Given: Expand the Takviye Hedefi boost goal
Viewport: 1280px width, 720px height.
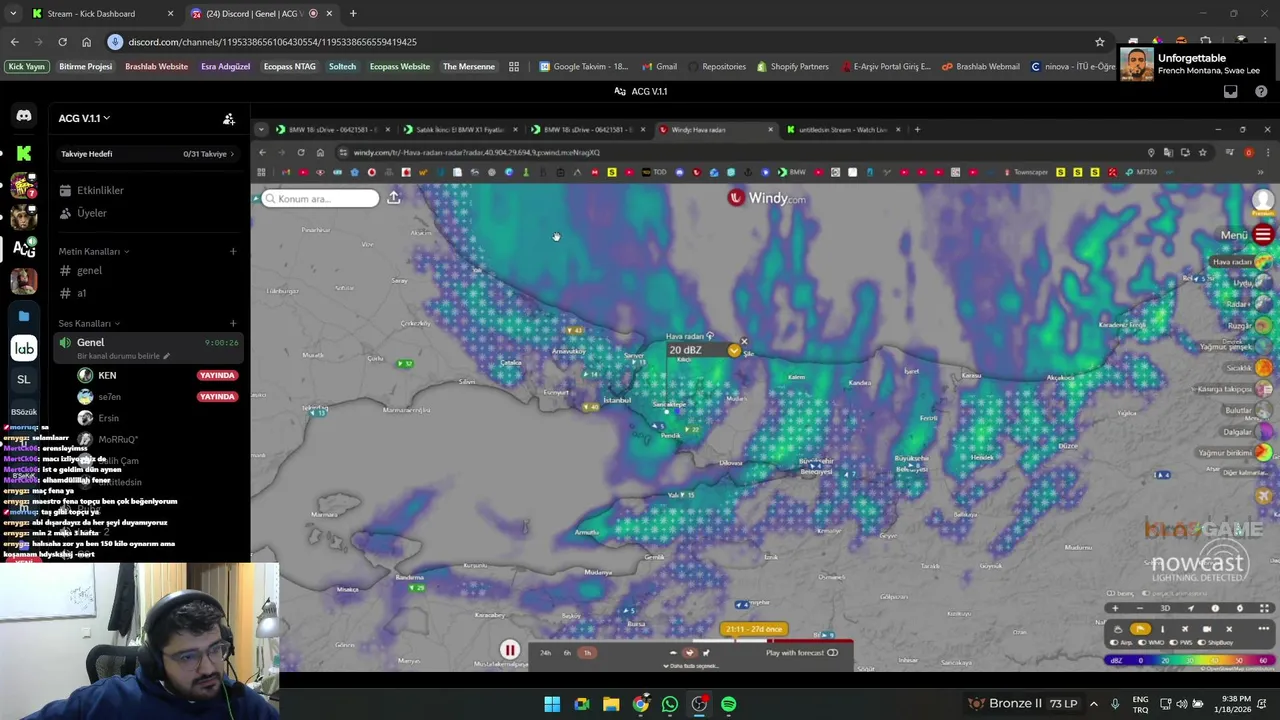Looking at the screenshot, I should tap(148, 154).
